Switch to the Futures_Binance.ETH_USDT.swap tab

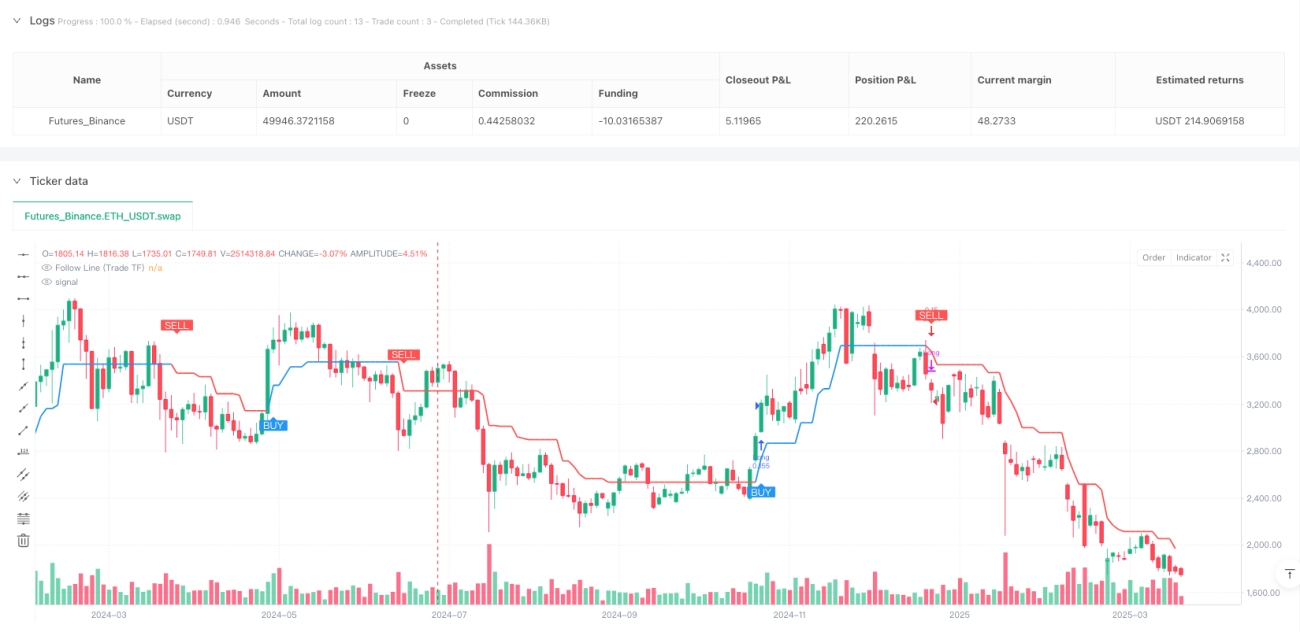click(103, 216)
